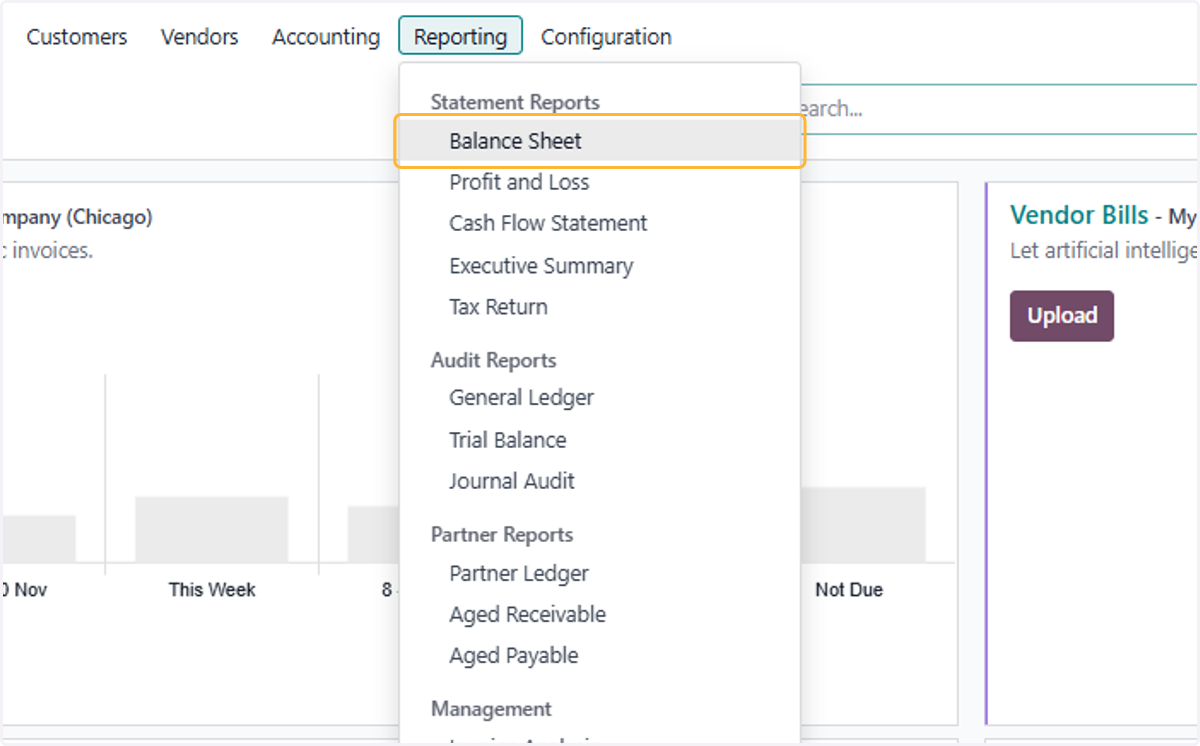Click the 'This Week' axis label
1200x746 pixels.
(212, 590)
